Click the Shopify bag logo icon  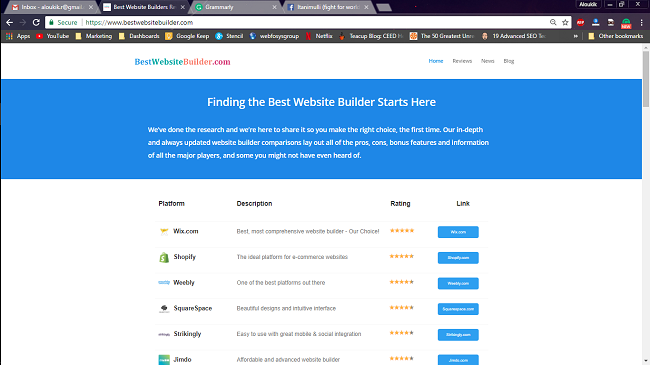coord(164,258)
